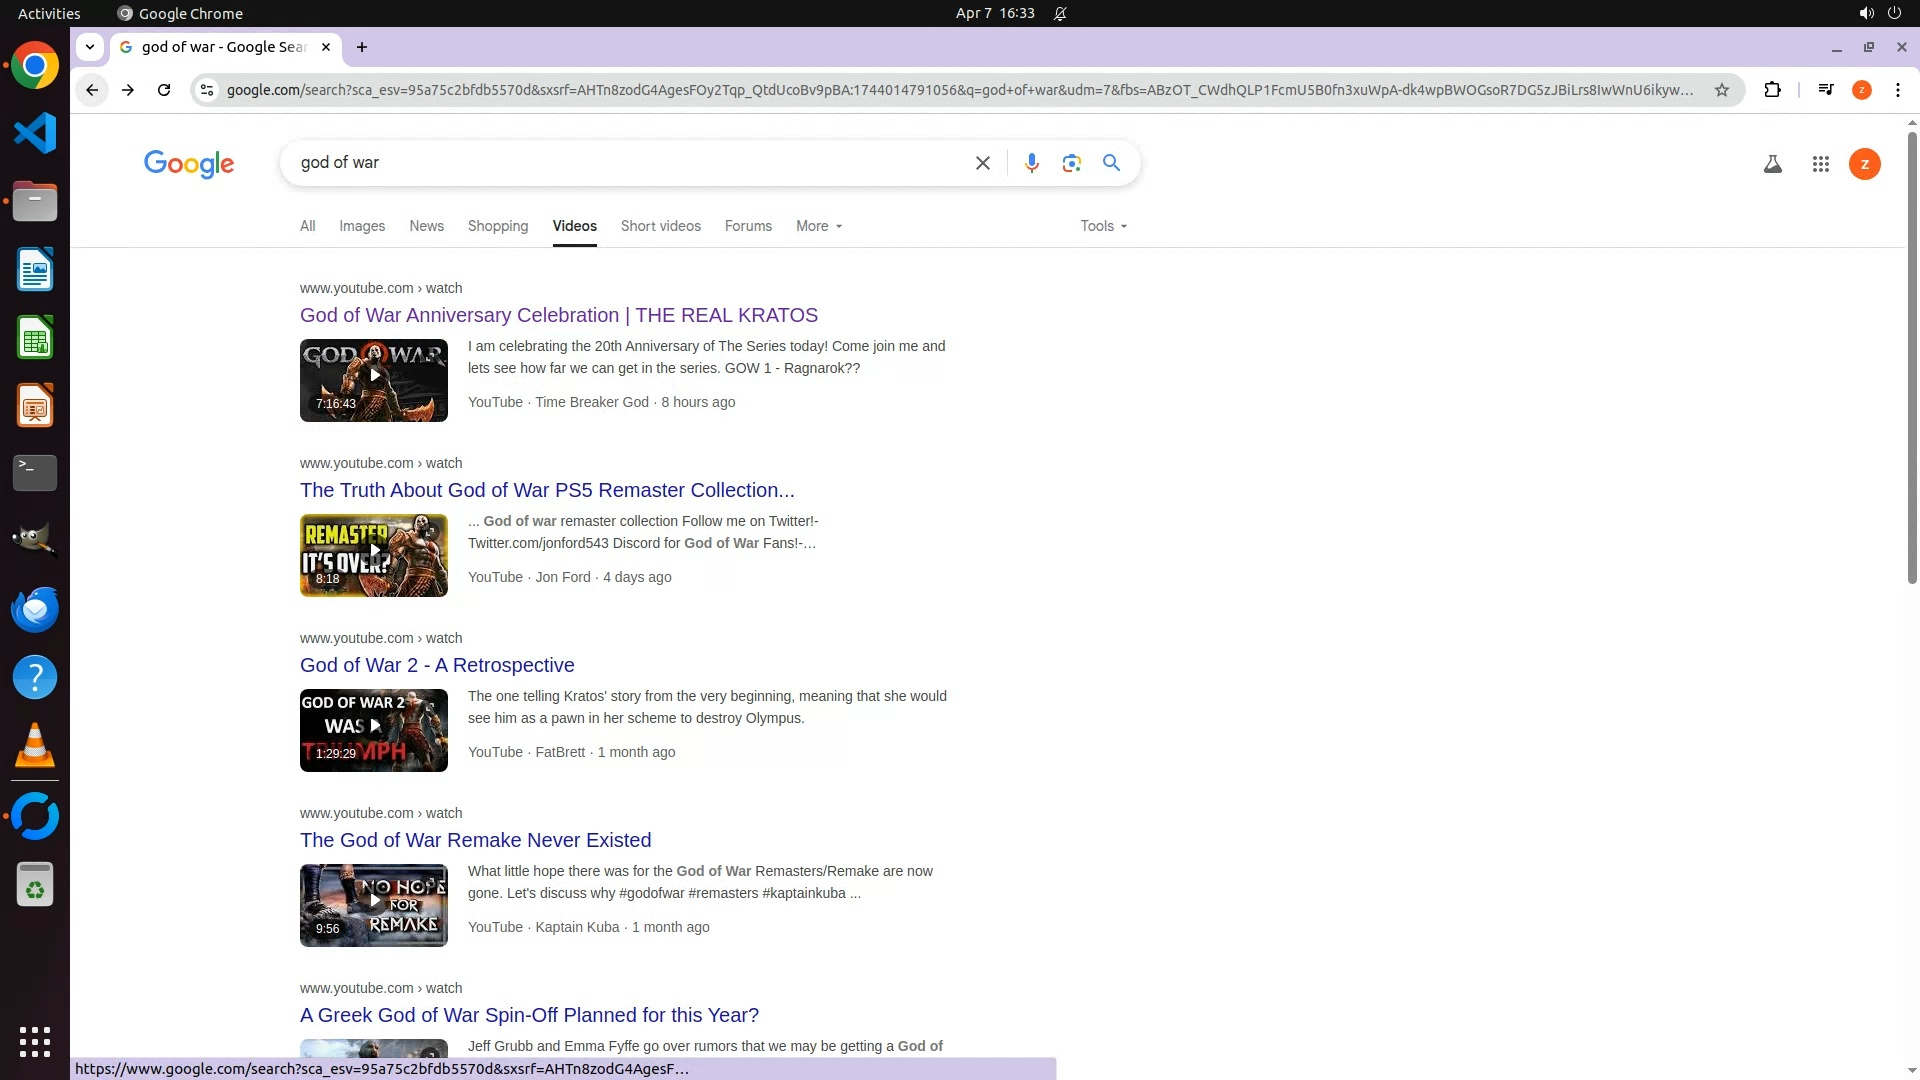The height and width of the screenshot is (1080, 1920).
Task: Click the magnifying glass search button
Action: [x=1111, y=163]
